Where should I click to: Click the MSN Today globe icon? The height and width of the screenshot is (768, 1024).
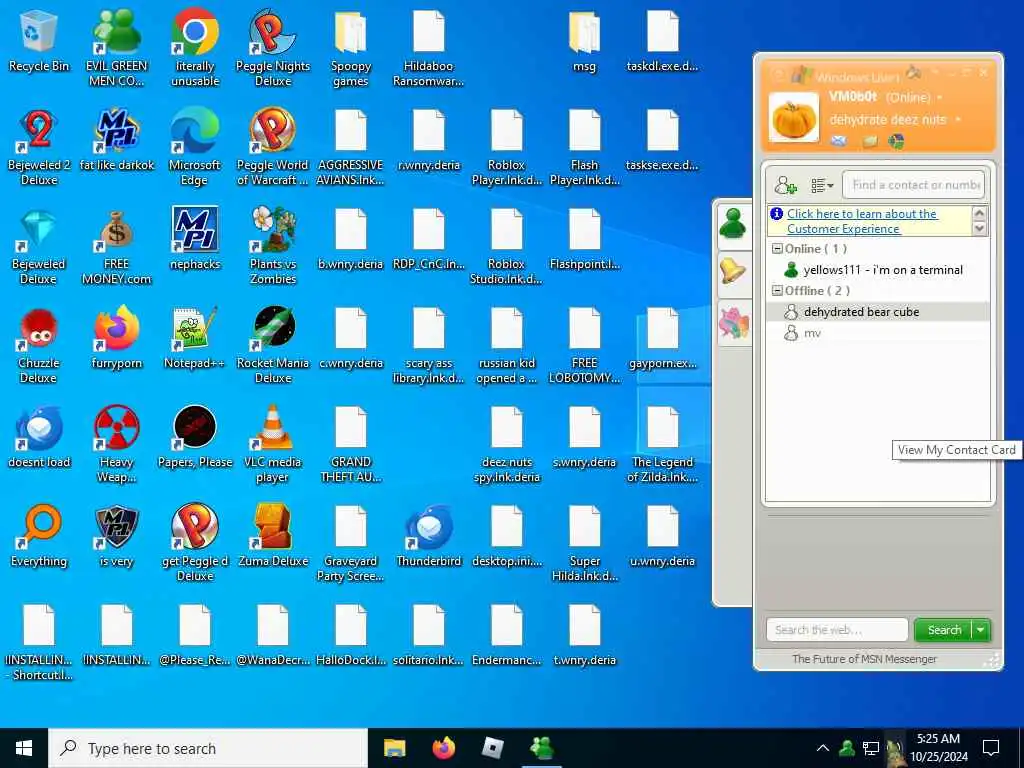(x=896, y=141)
